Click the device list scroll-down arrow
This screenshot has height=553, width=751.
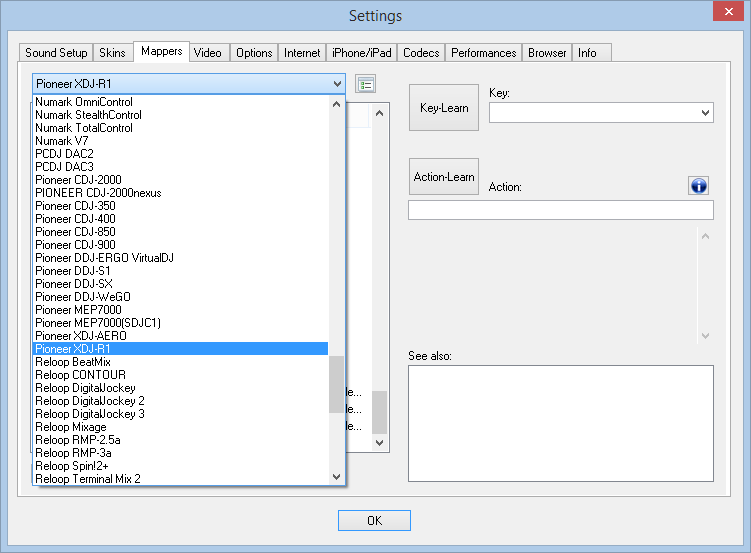pyautogui.click(x=336, y=477)
